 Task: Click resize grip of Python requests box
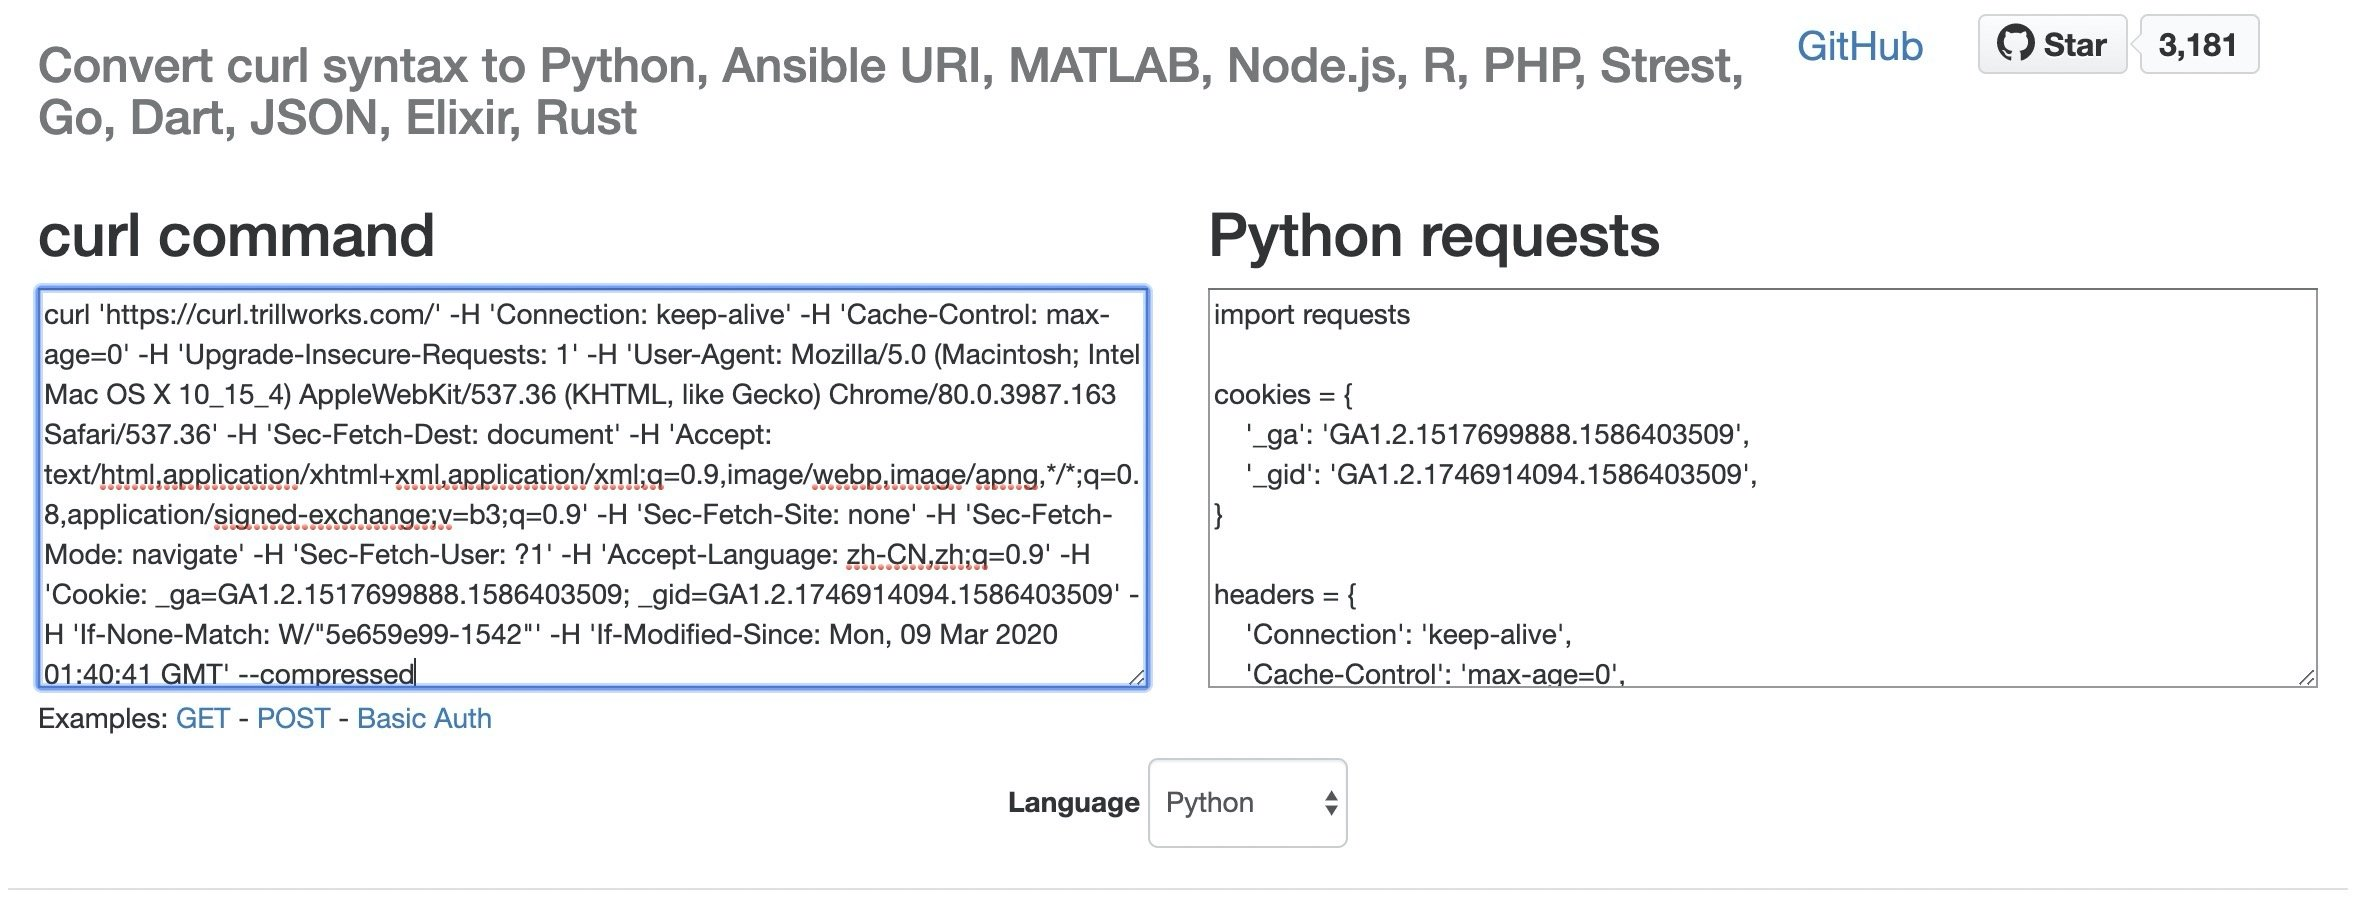point(2306,677)
